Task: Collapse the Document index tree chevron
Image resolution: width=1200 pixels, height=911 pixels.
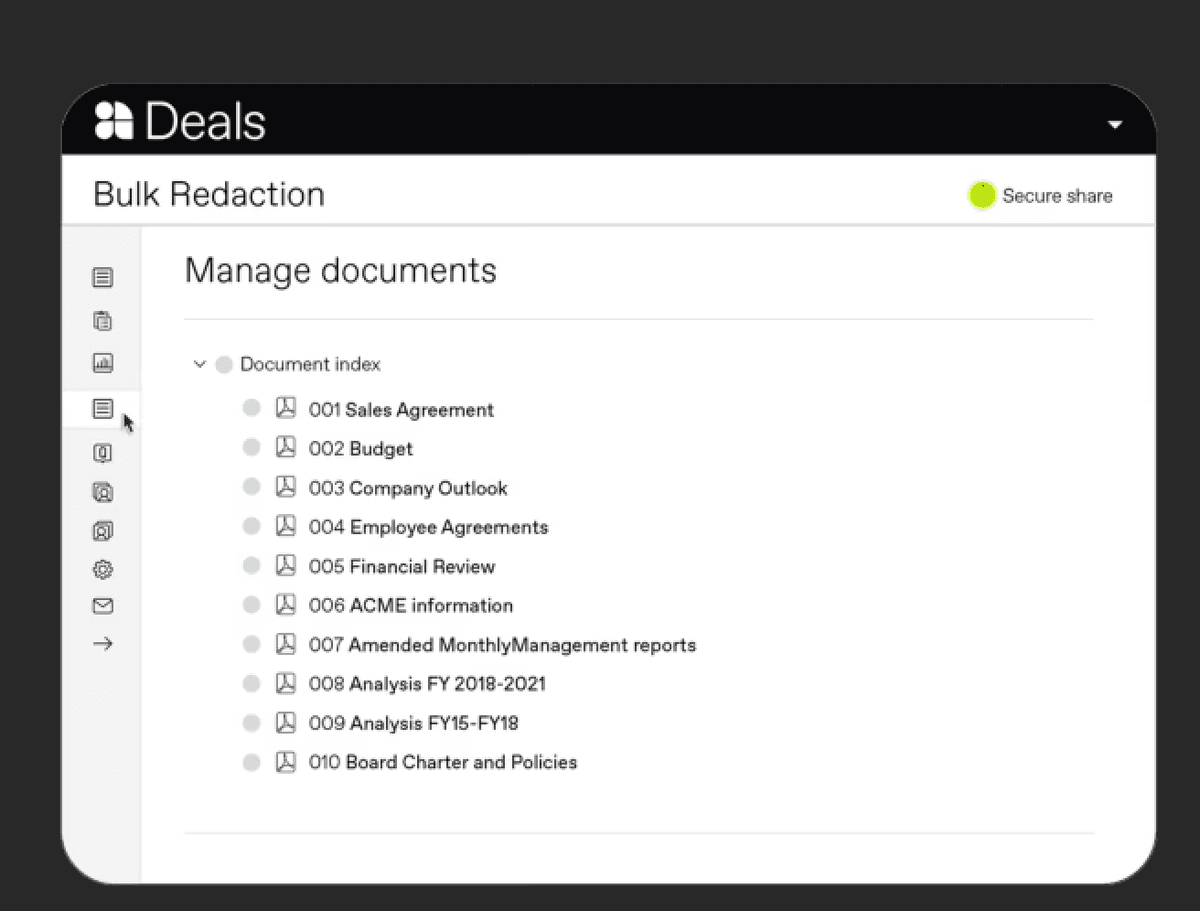Action: click(199, 365)
